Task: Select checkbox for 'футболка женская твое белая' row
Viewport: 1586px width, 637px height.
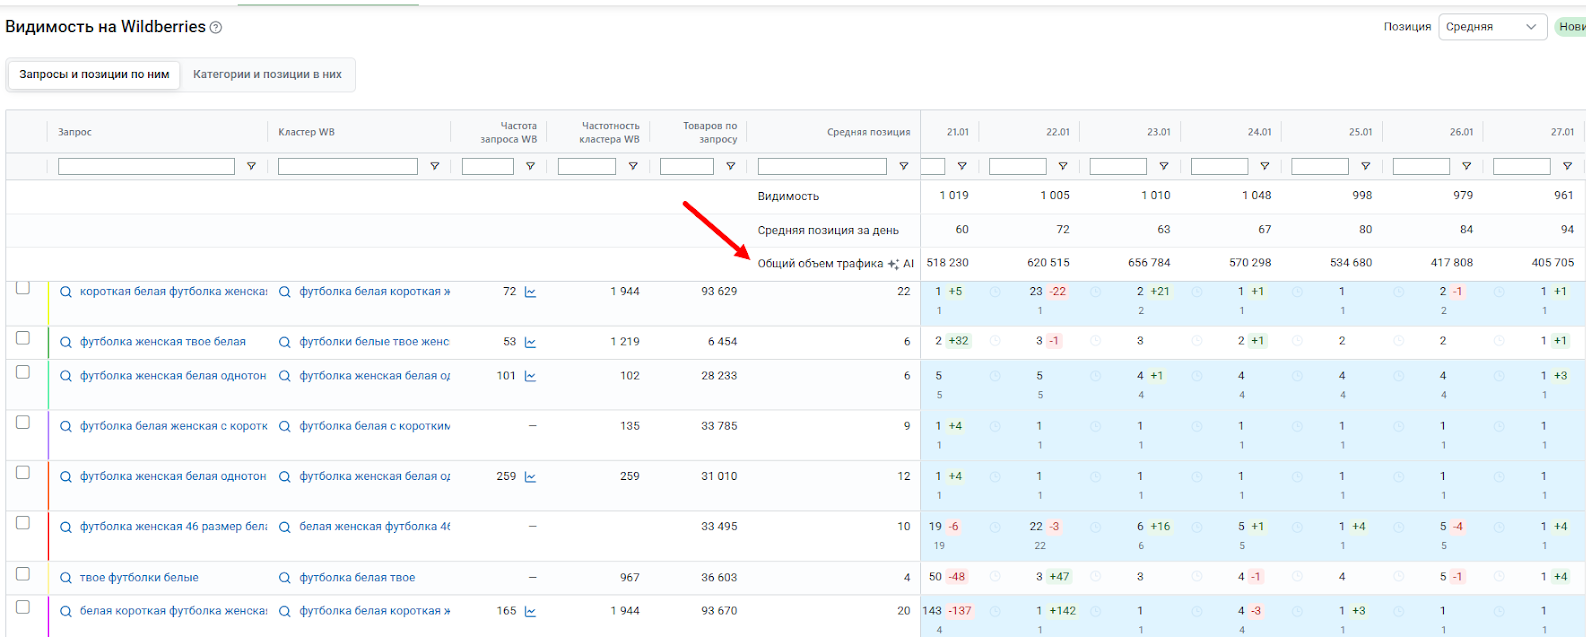Action: [x=23, y=338]
